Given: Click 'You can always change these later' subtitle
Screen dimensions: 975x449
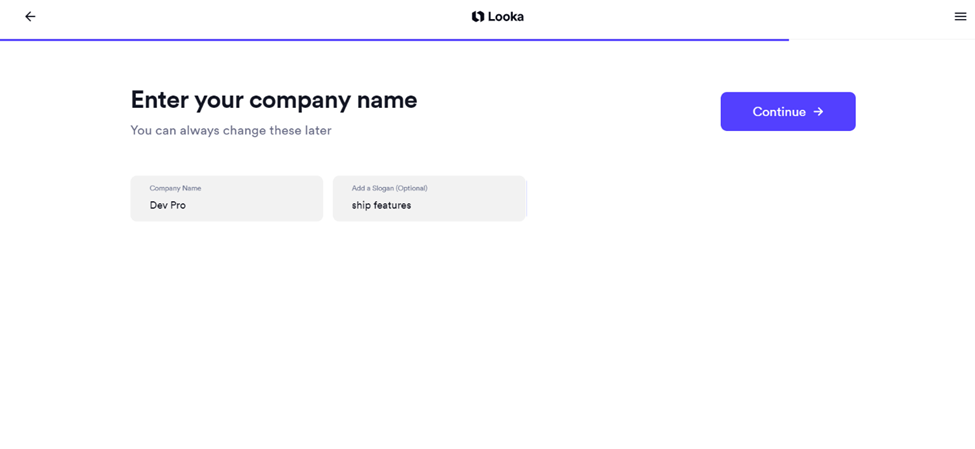Looking at the screenshot, I should 231,131.
